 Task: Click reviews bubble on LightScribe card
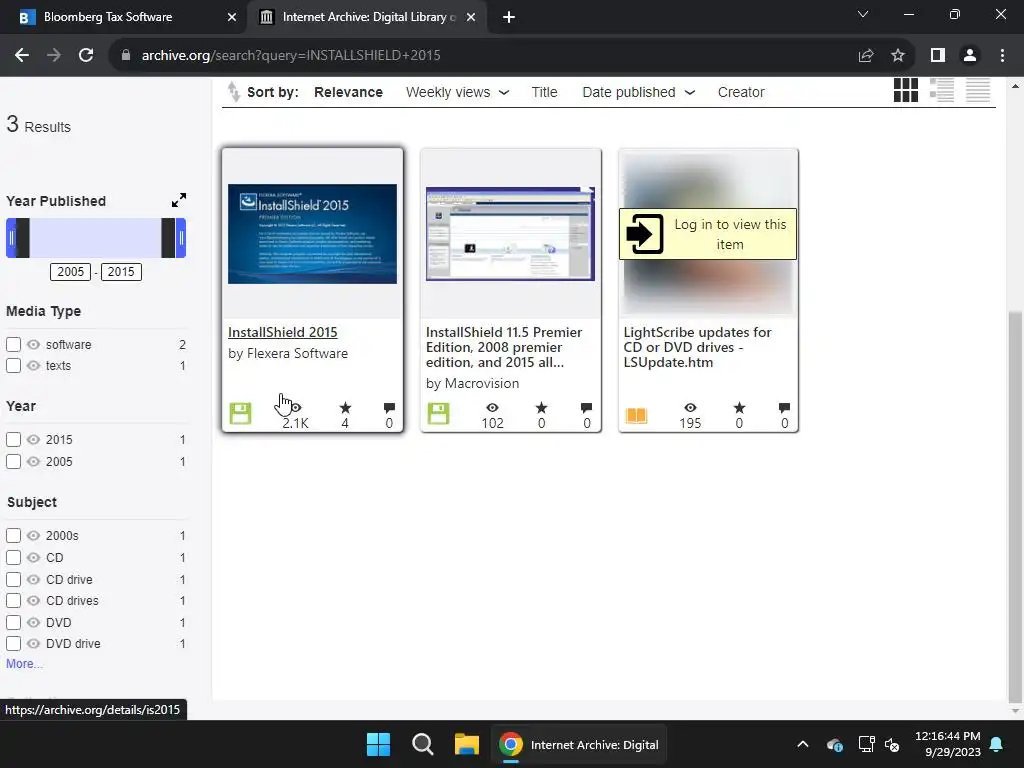(784, 408)
